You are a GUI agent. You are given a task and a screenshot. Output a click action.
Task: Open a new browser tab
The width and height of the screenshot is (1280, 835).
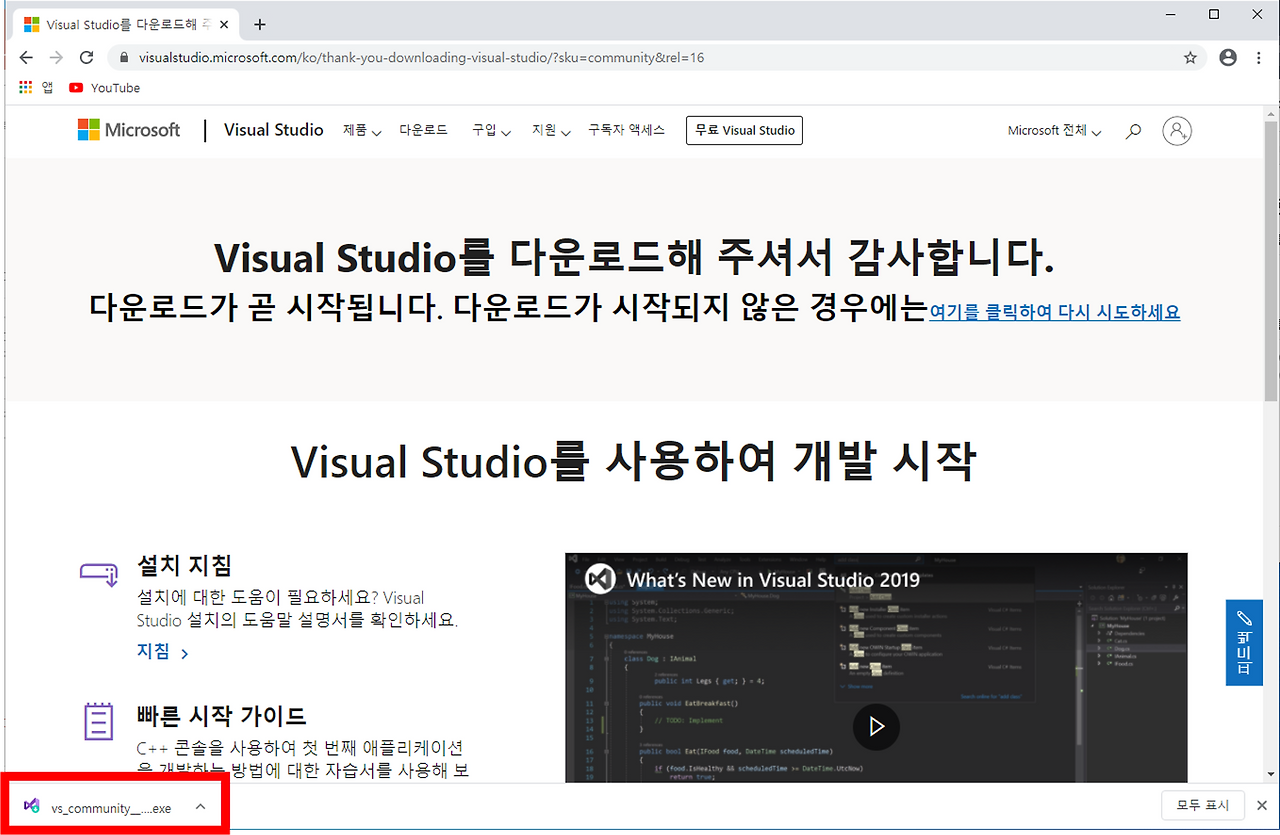pos(260,24)
